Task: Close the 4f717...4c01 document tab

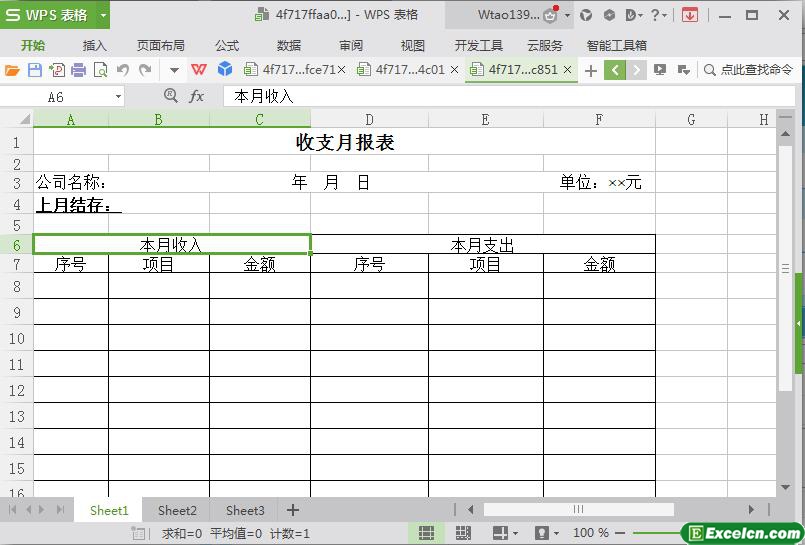Action: [x=454, y=69]
